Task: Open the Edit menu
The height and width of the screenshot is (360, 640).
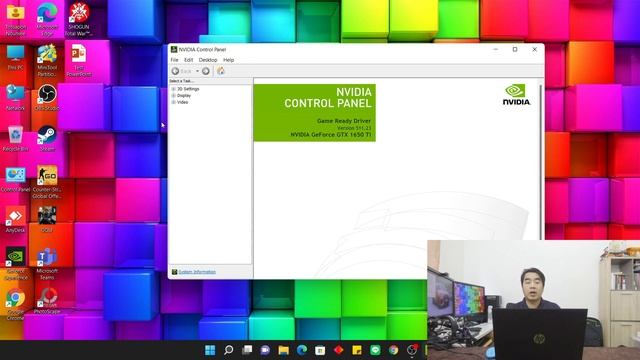Action: pyautogui.click(x=188, y=60)
